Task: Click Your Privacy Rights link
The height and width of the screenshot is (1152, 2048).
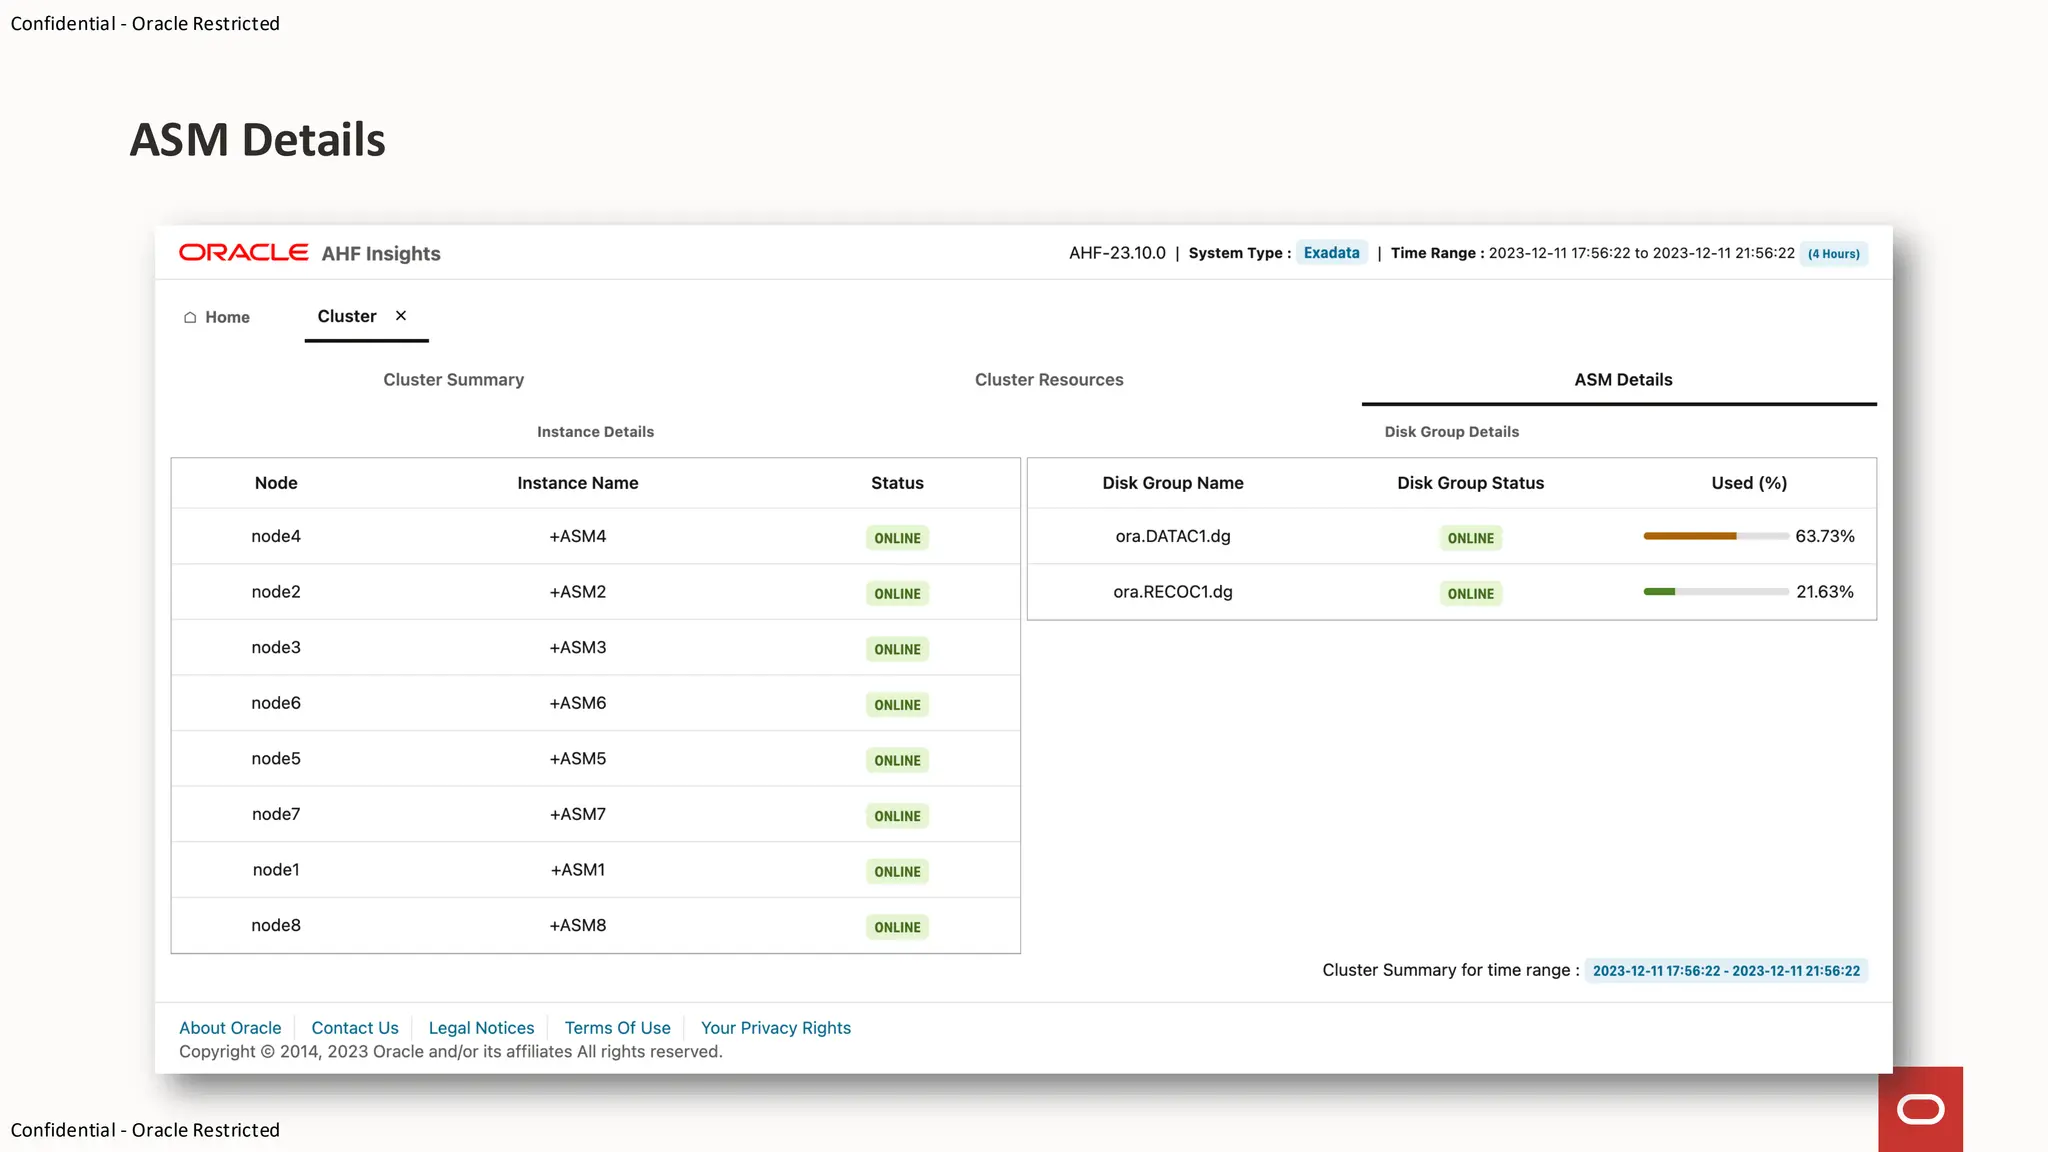Action: pos(775,1028)
